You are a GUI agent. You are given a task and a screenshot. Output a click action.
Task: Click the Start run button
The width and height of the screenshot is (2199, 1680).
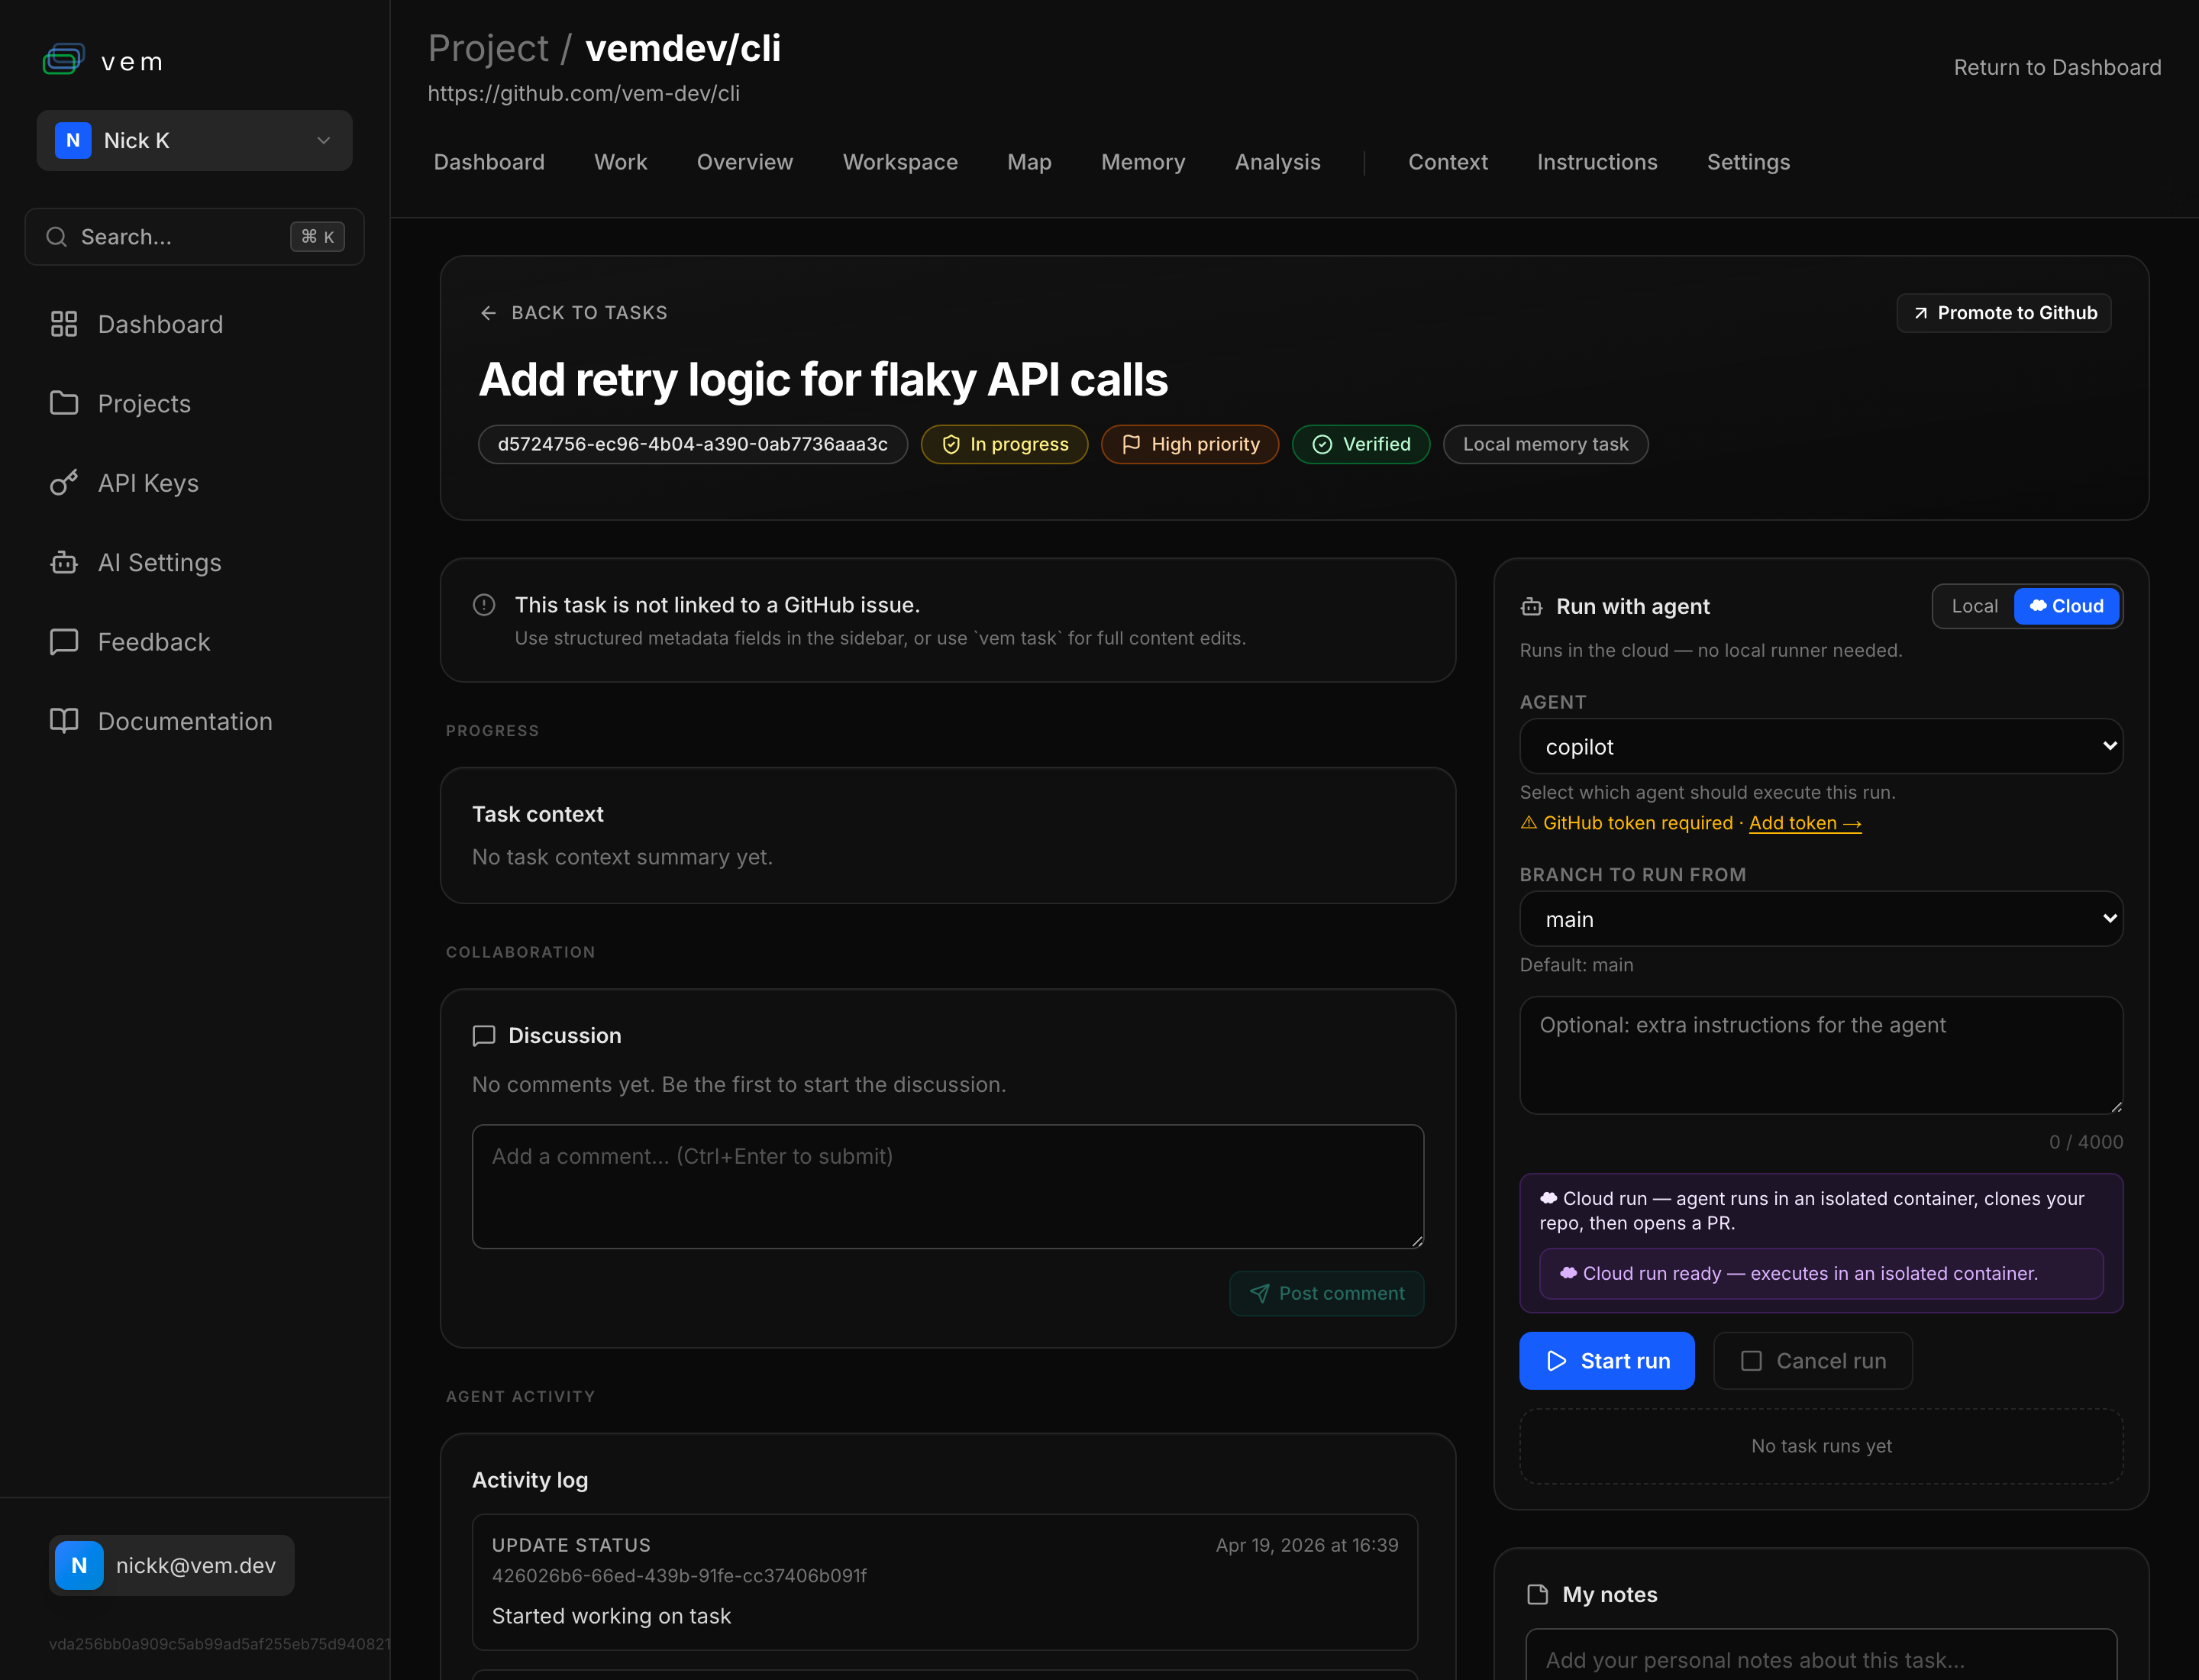coord(1606,1361)
